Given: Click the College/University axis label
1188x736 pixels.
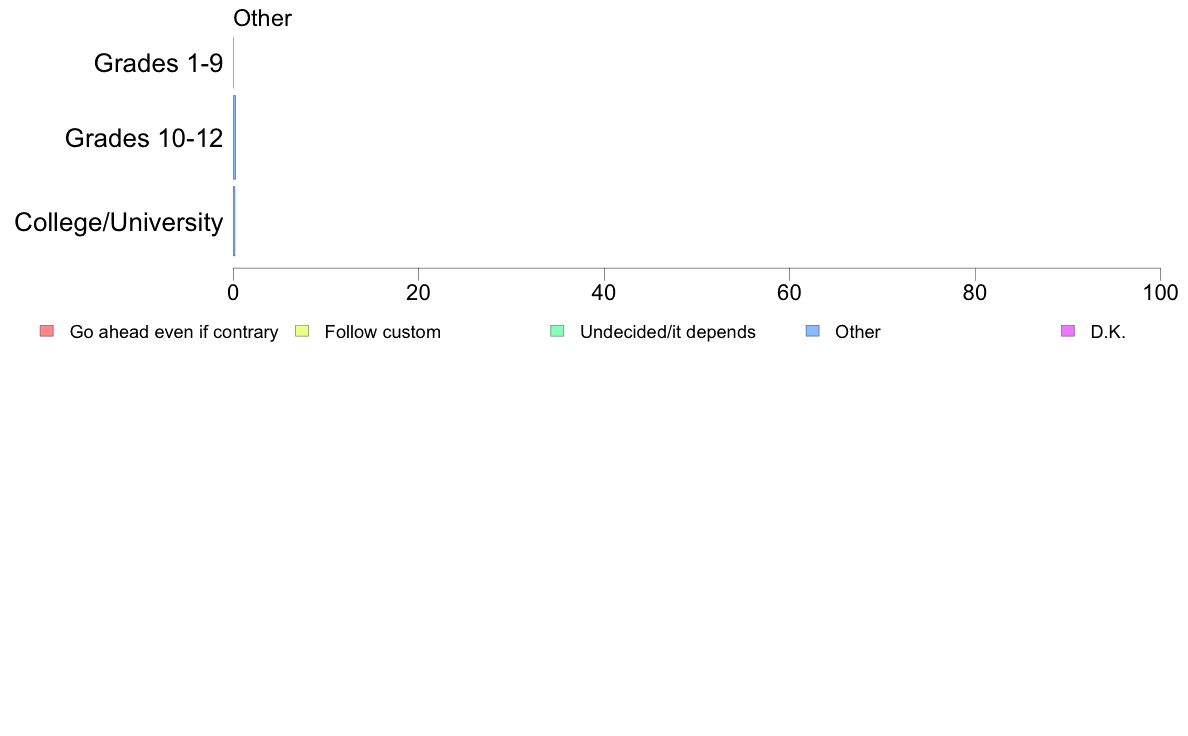Looking at the screenshot, I should point(119,222).
